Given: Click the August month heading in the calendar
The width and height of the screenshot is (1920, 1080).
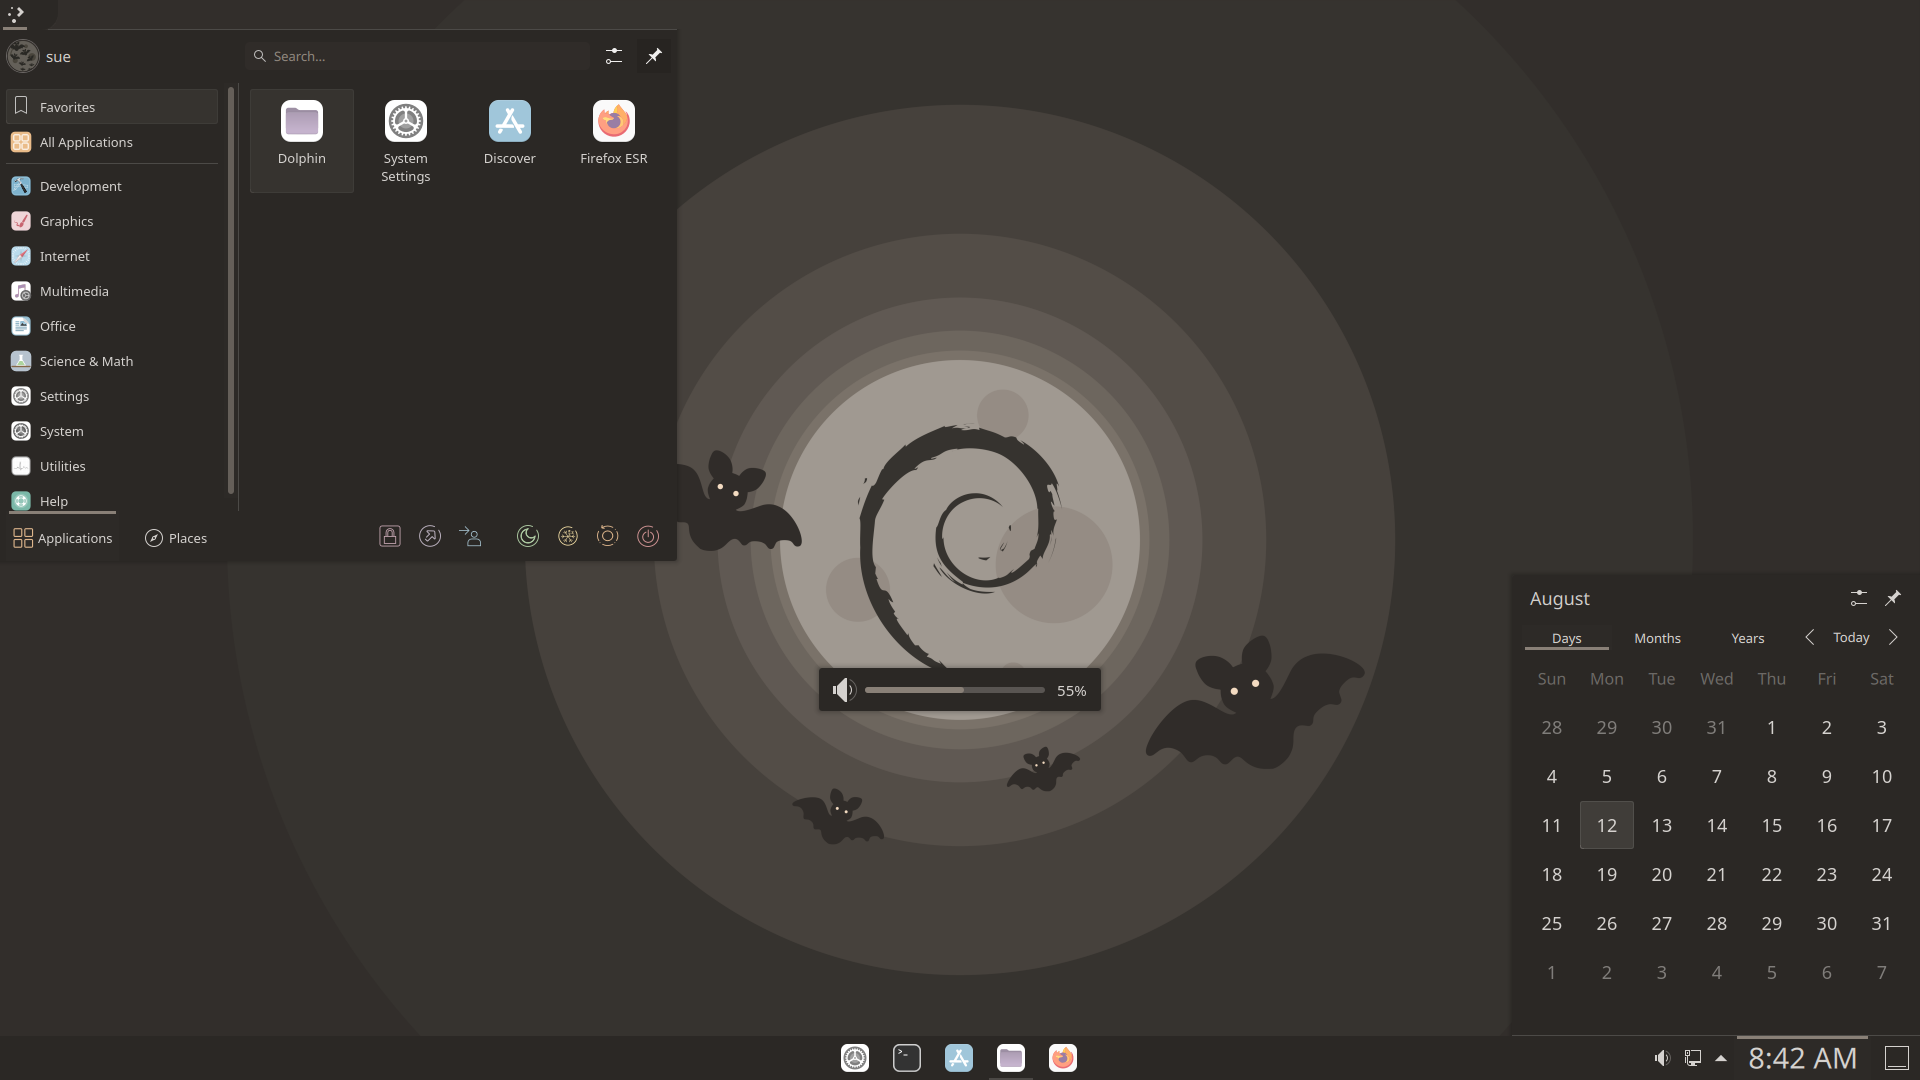Looking at the screenshot, I should pyautogui.click(x=1559, y=598).
